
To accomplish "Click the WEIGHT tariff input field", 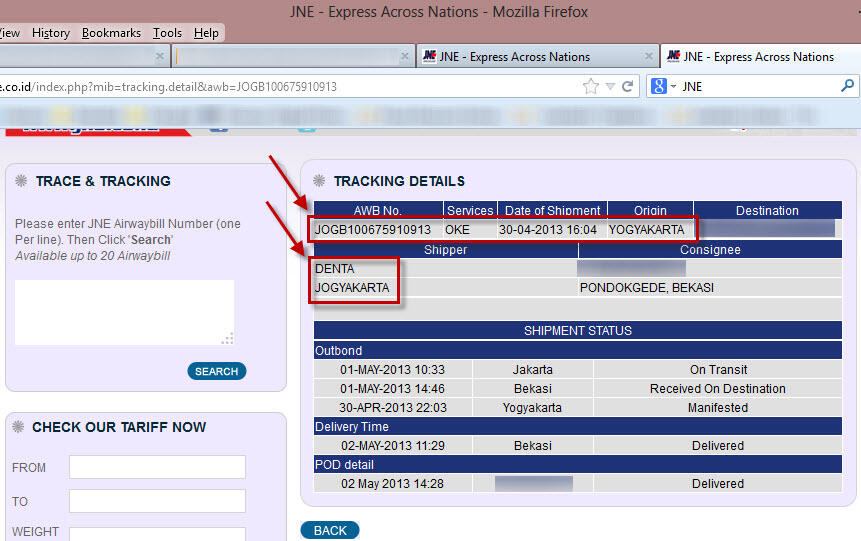I will point(158,534).
